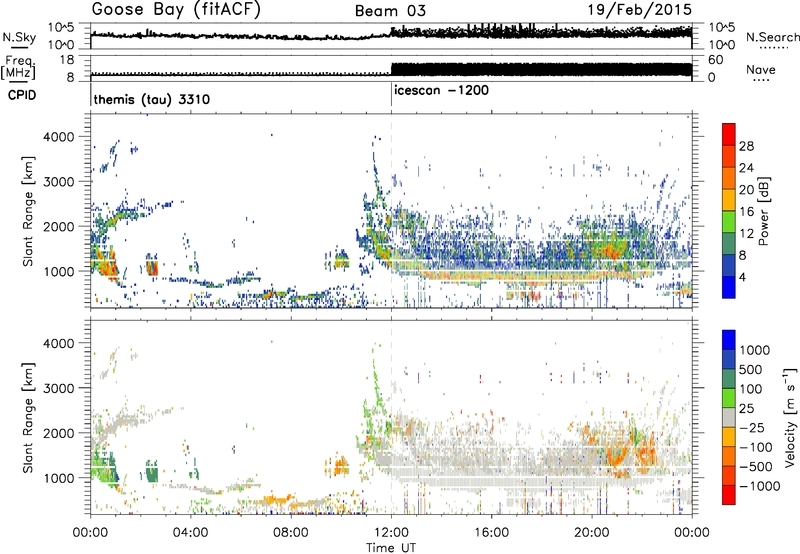Click the dotted line sample under Nave
This screenshot has height=554, width=800.
click(762, 80)
